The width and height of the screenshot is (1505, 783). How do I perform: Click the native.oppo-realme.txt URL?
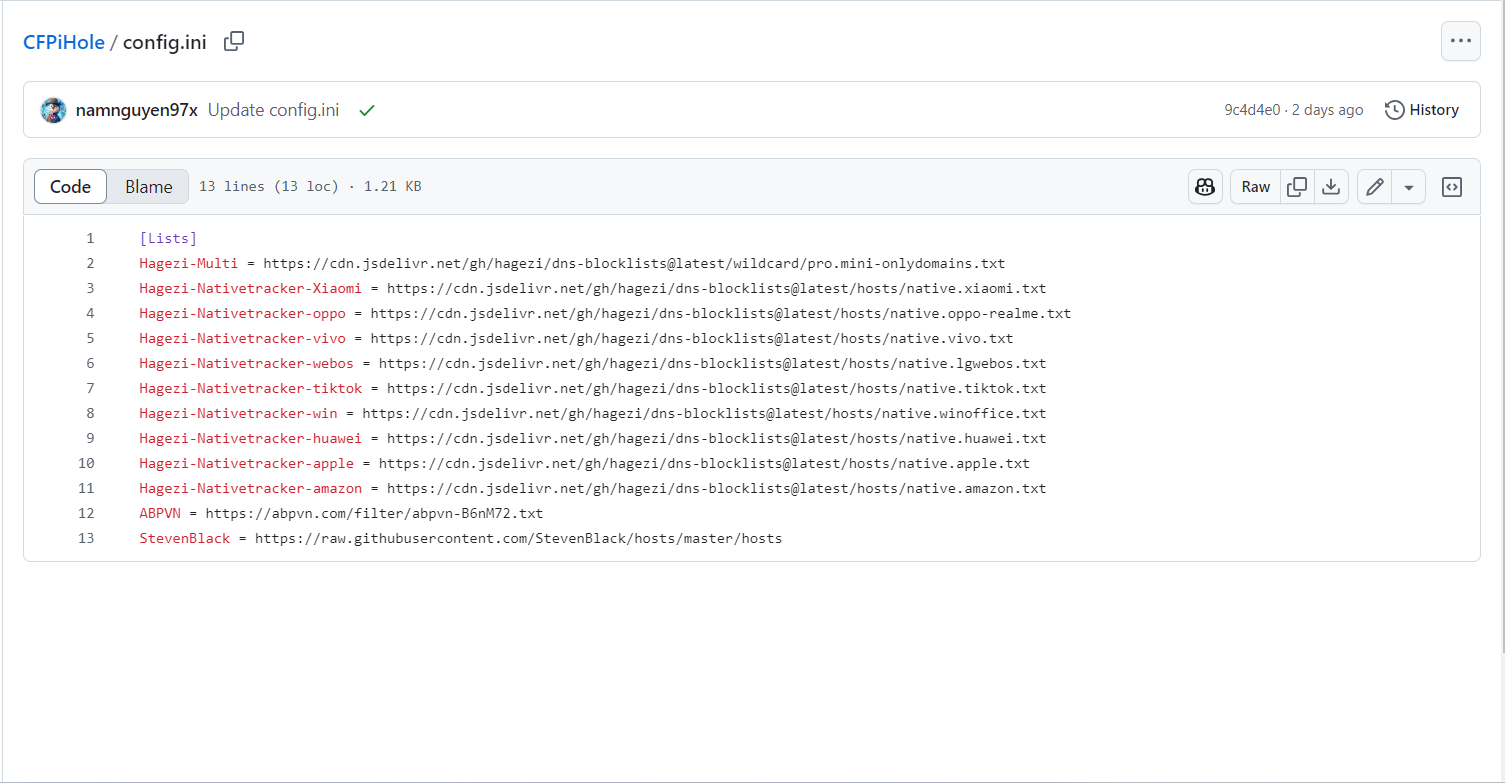tap(721, 313)
